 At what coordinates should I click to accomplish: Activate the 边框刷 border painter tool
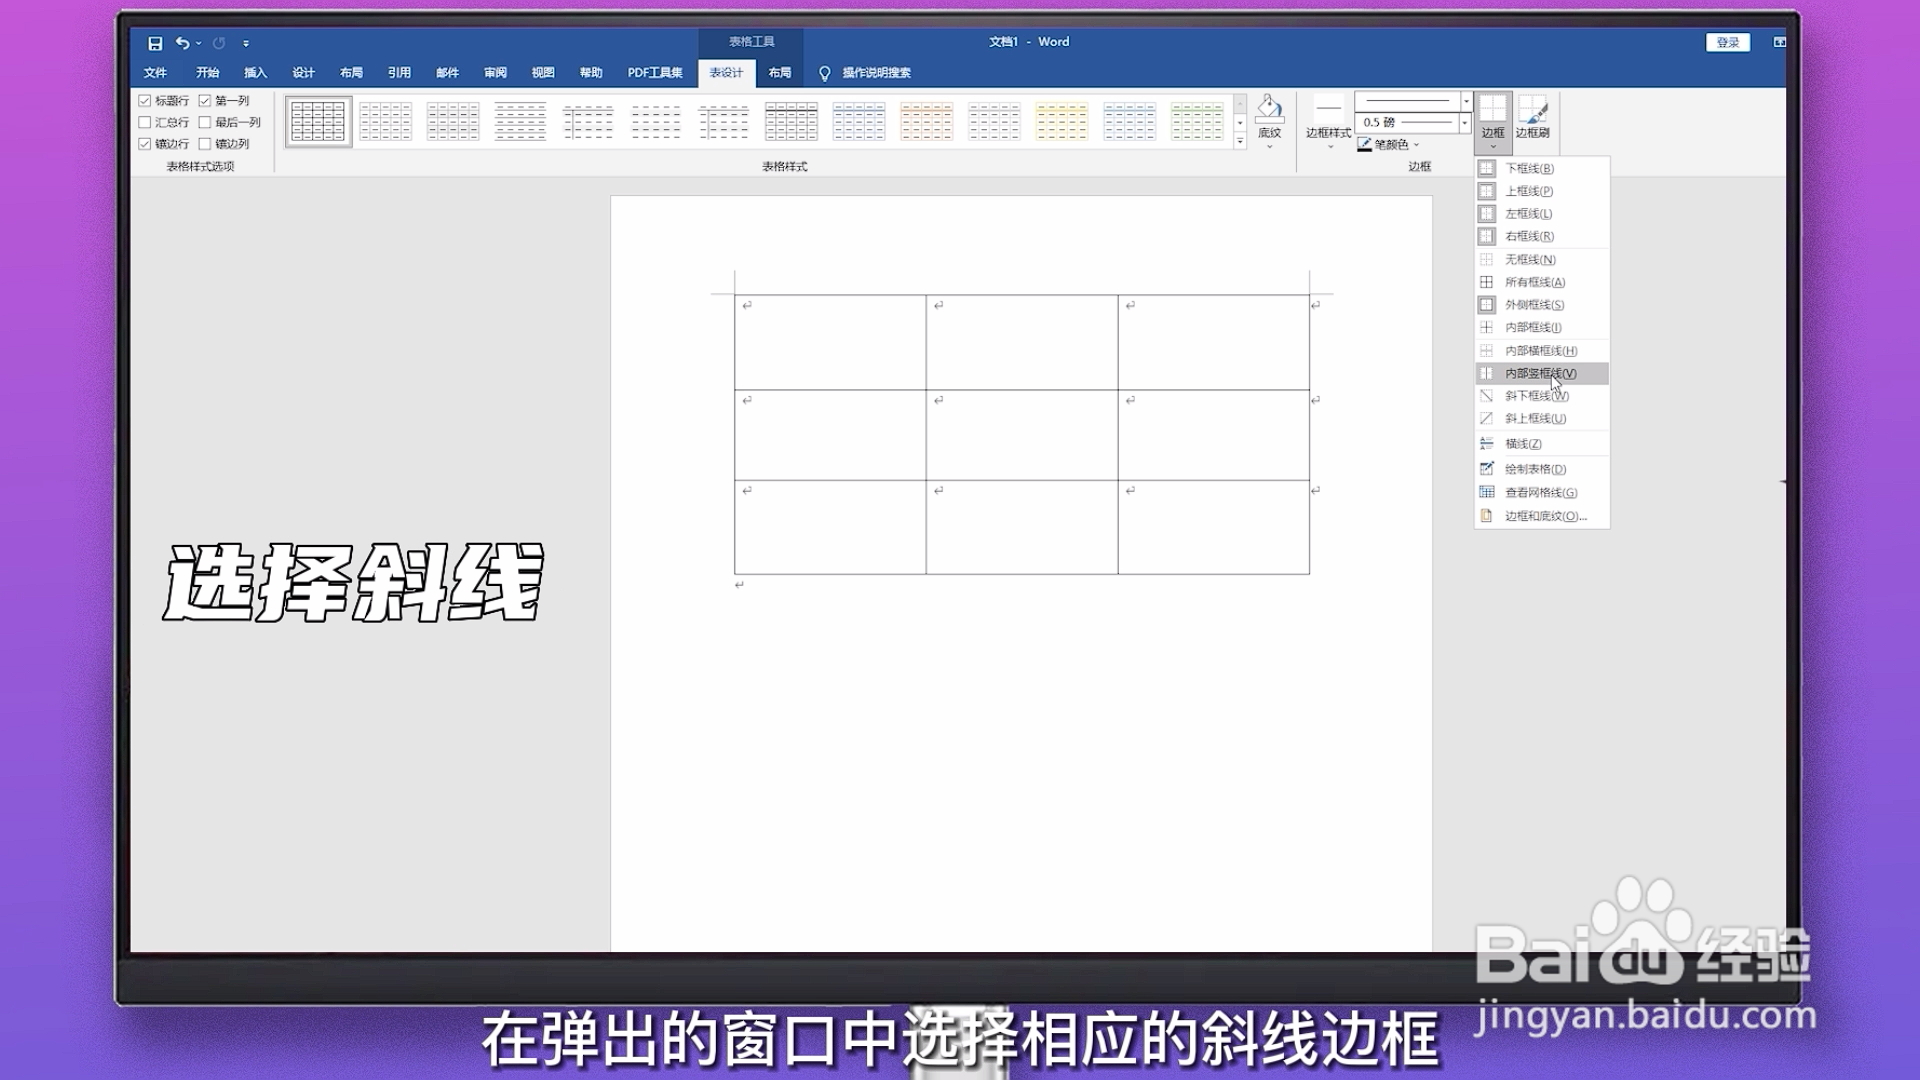(x=1532, y=117)
